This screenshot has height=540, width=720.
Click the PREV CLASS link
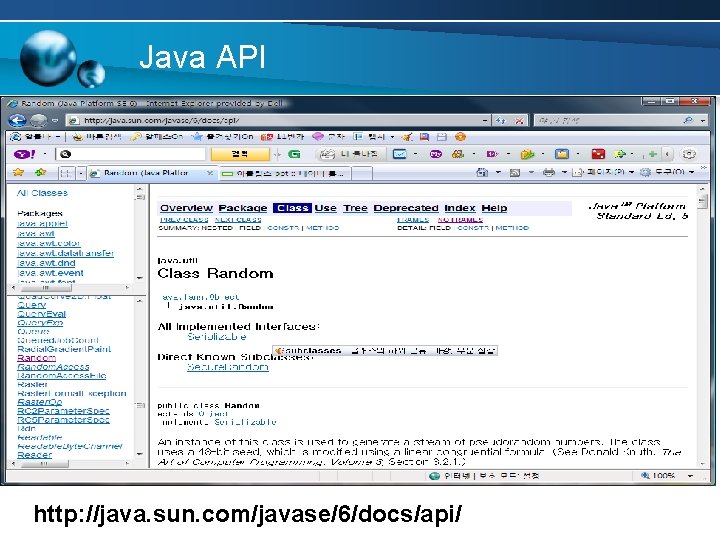point(184,220)
